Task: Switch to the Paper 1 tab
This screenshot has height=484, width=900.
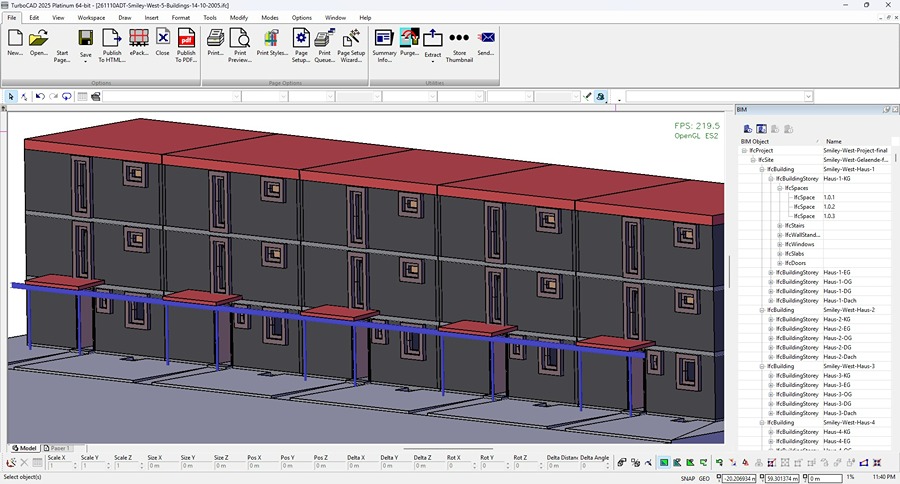Action: (60, 448)
